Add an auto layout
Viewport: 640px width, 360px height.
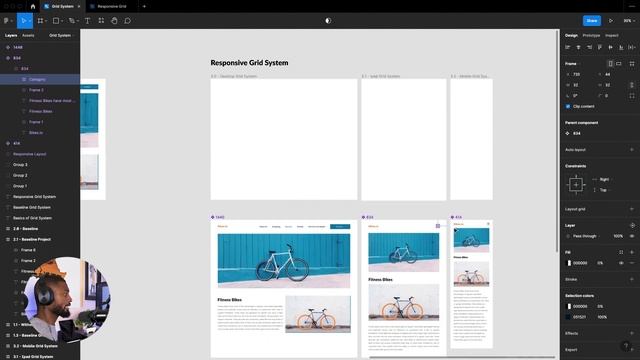632,150
